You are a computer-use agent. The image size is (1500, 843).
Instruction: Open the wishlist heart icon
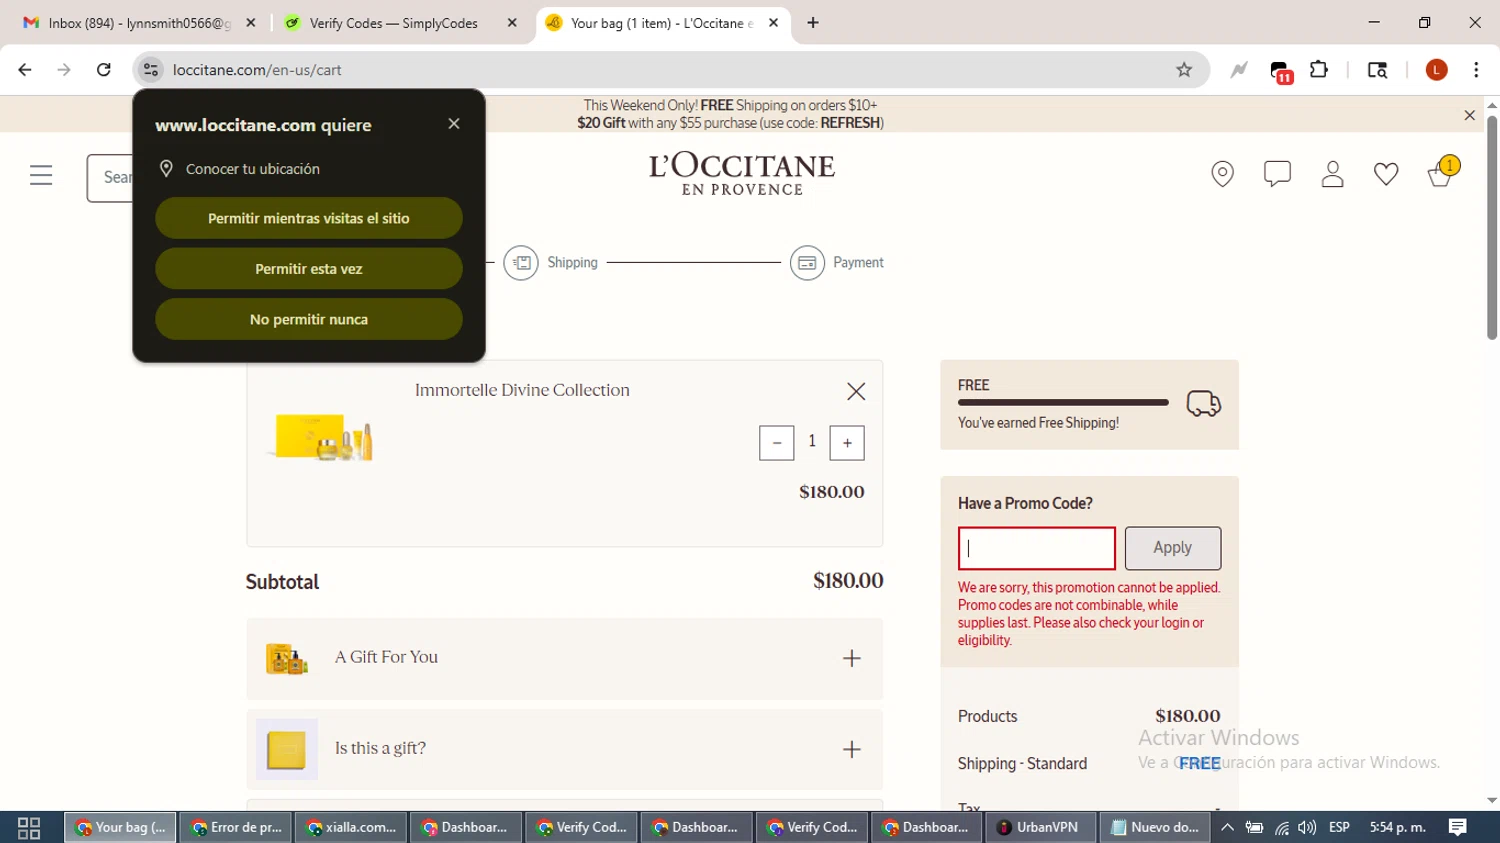coord(1386,174)
